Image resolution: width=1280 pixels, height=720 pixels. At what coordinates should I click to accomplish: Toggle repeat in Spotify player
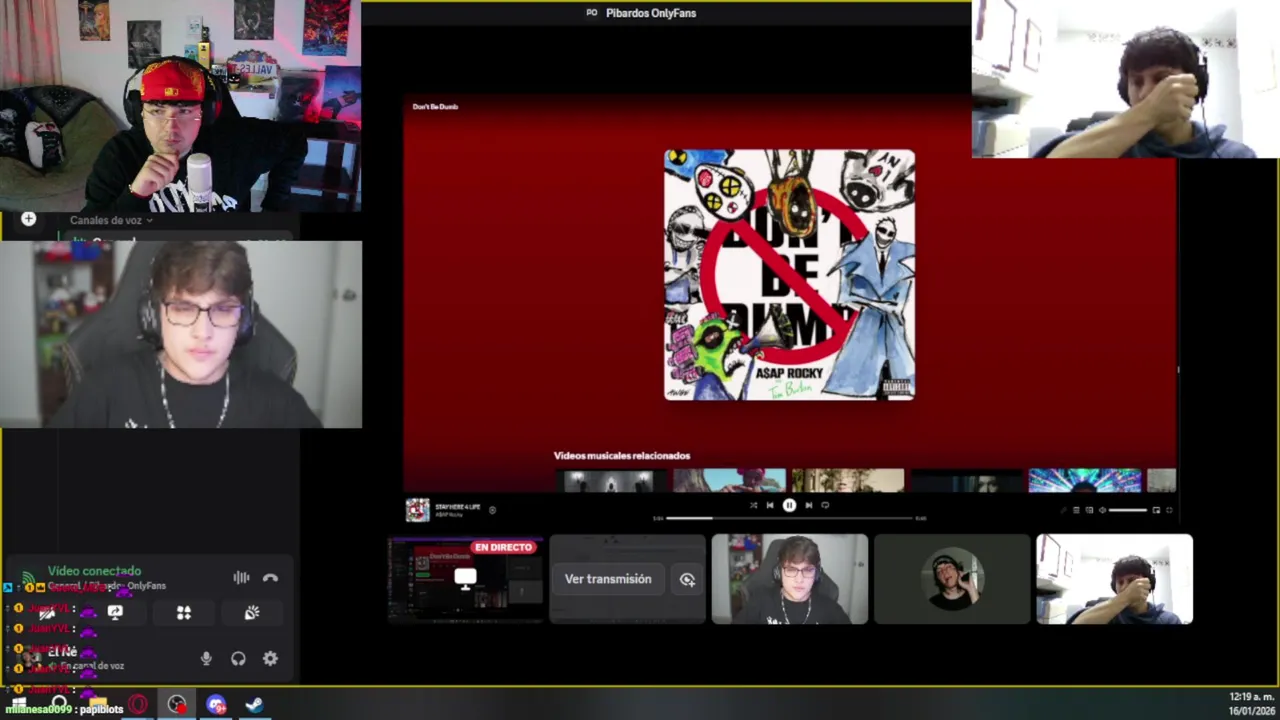(x=825, y=505)
